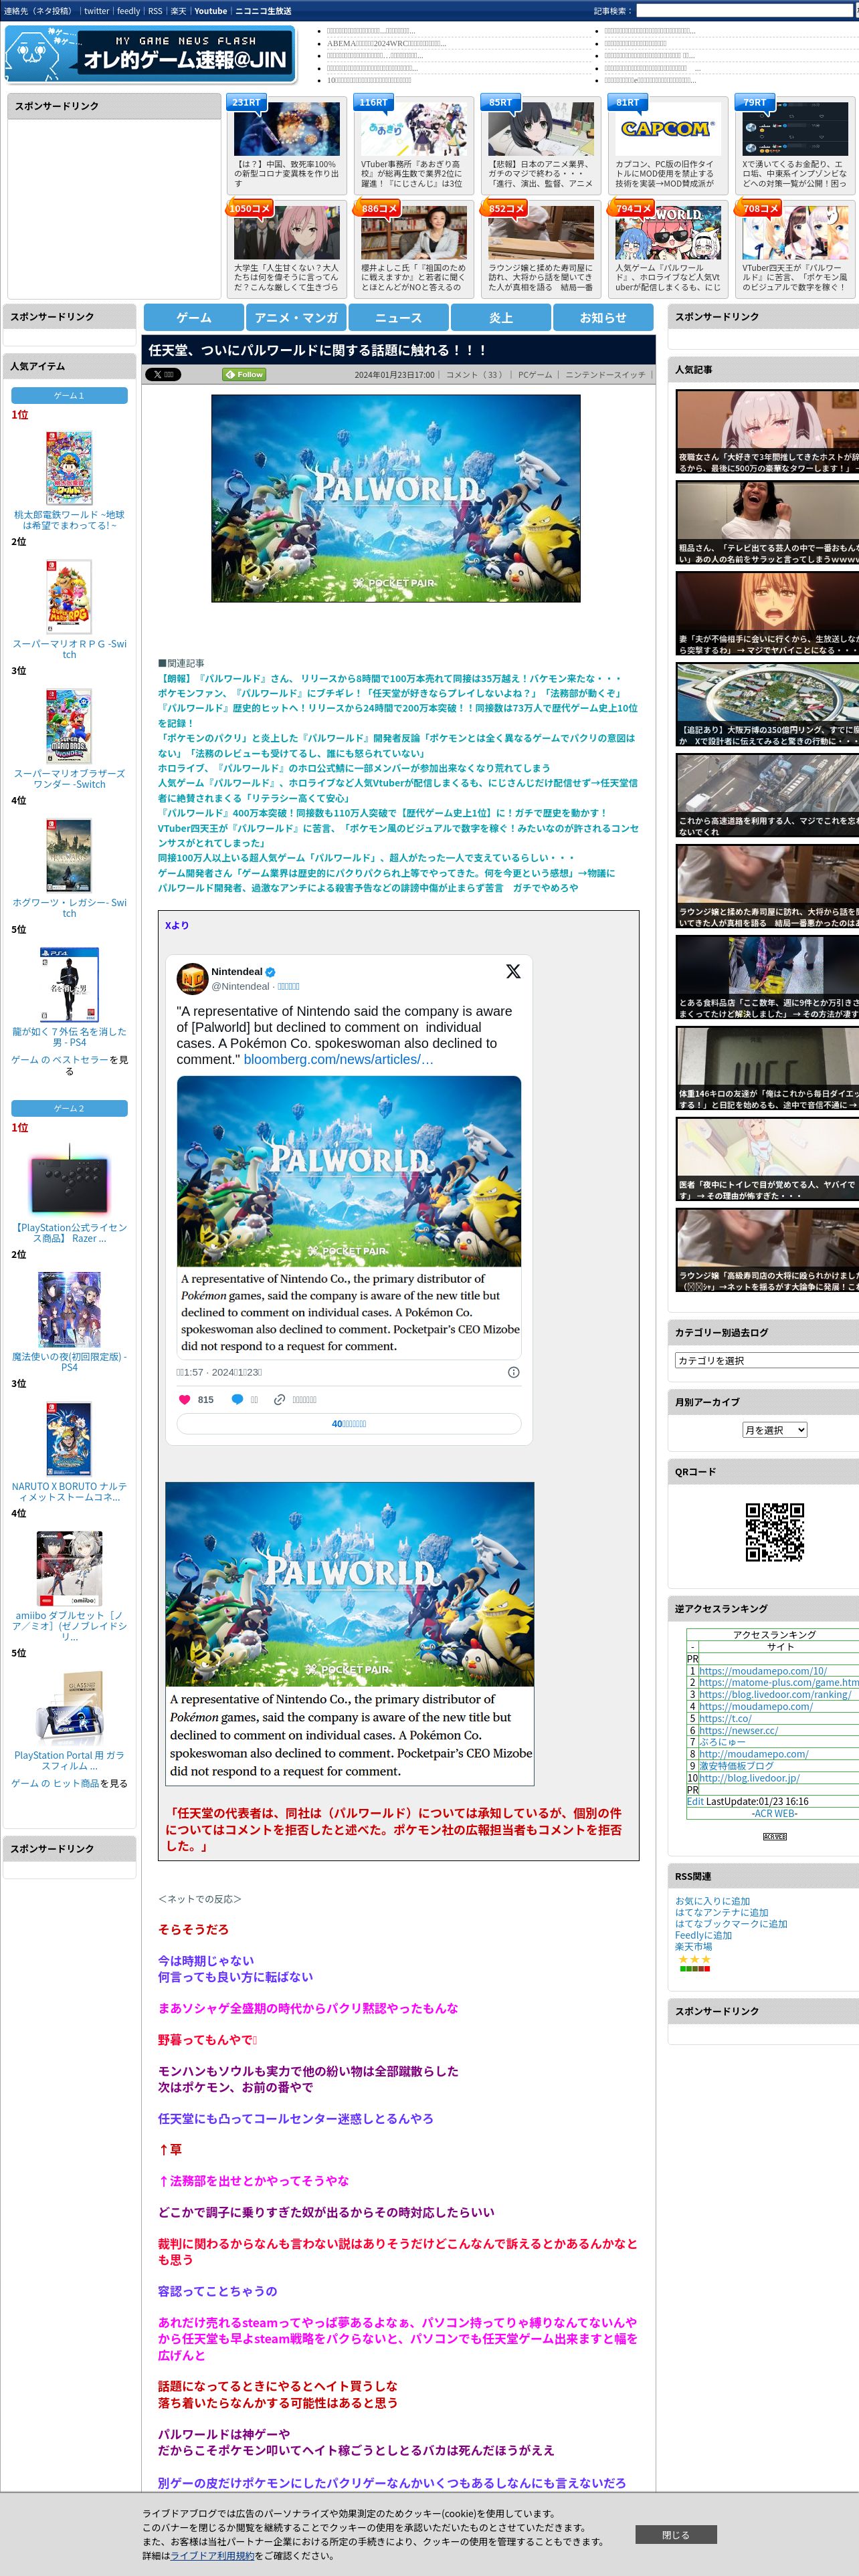Click the reply bubble icon on tweet

(x=237, y=1399)
